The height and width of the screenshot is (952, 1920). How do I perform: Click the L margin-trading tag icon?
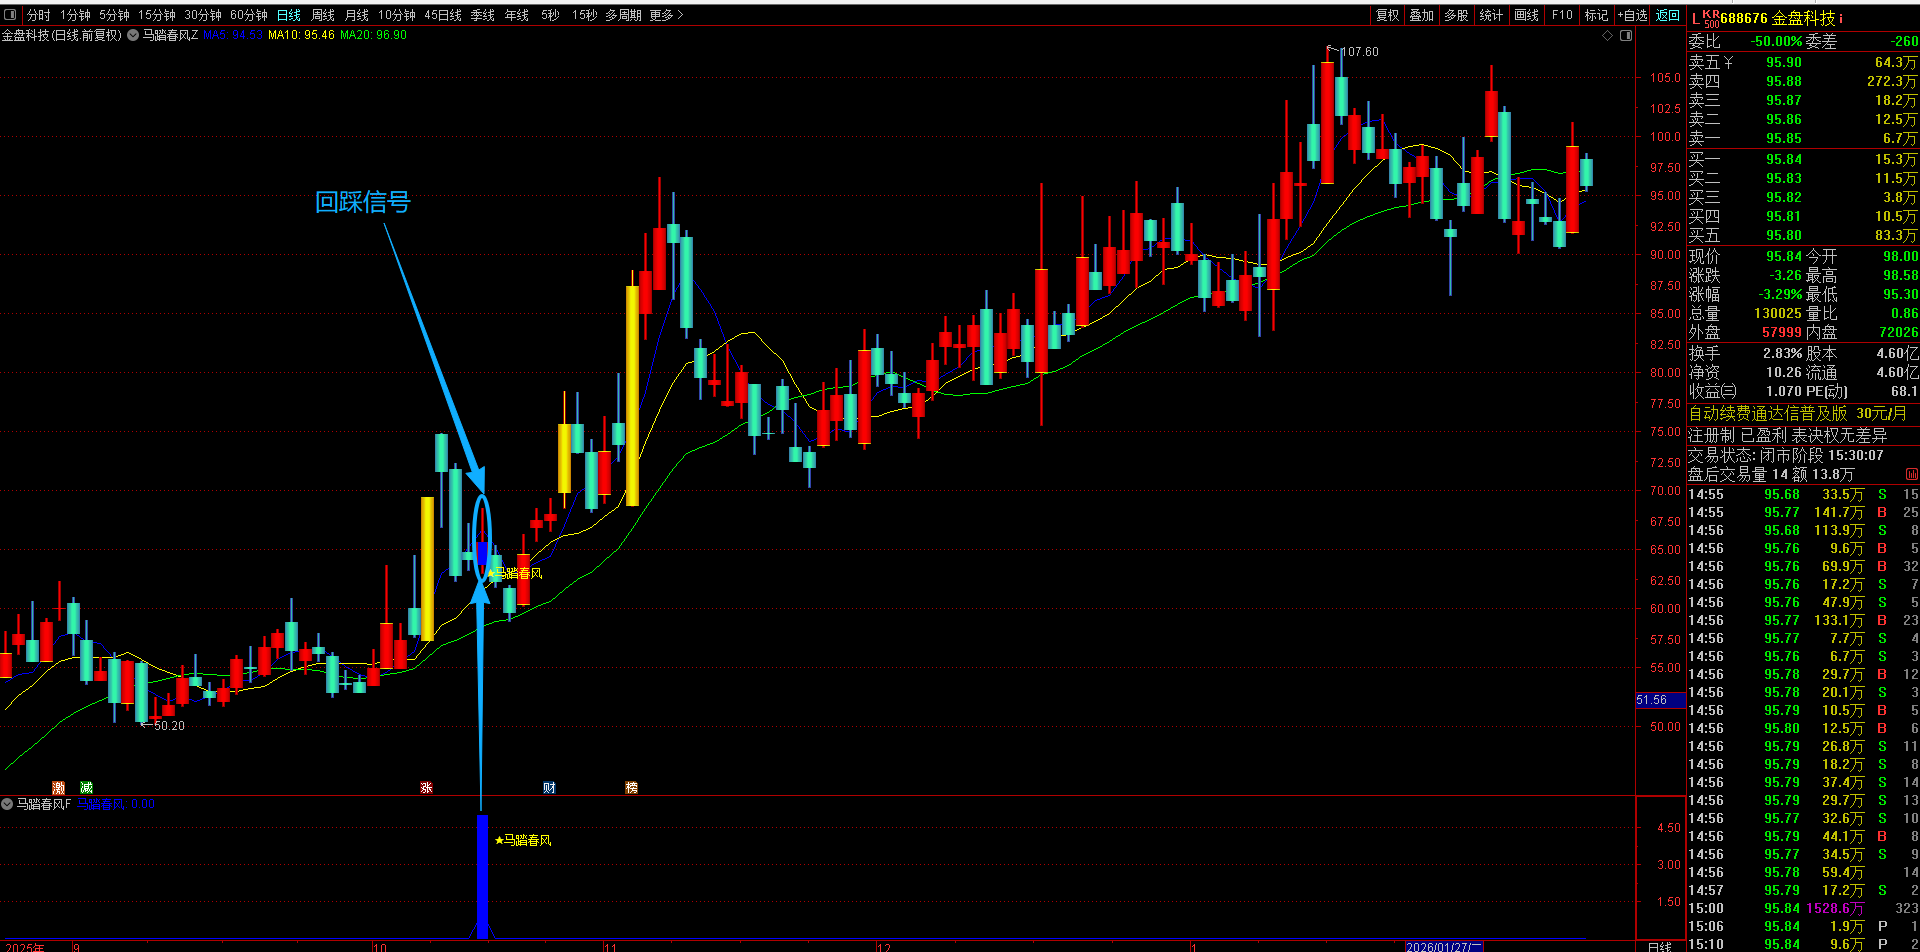pyautogui.click(x=1695, y=19)
